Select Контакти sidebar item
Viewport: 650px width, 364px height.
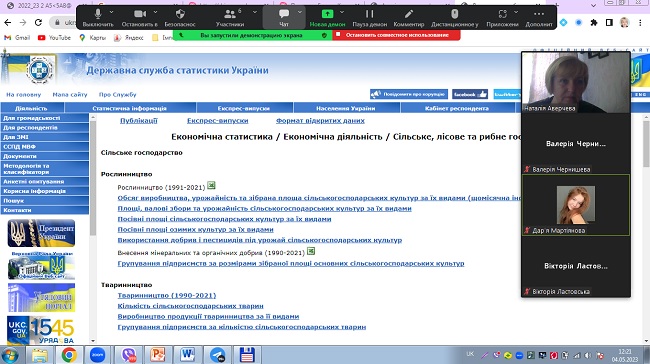click(45, 210)
